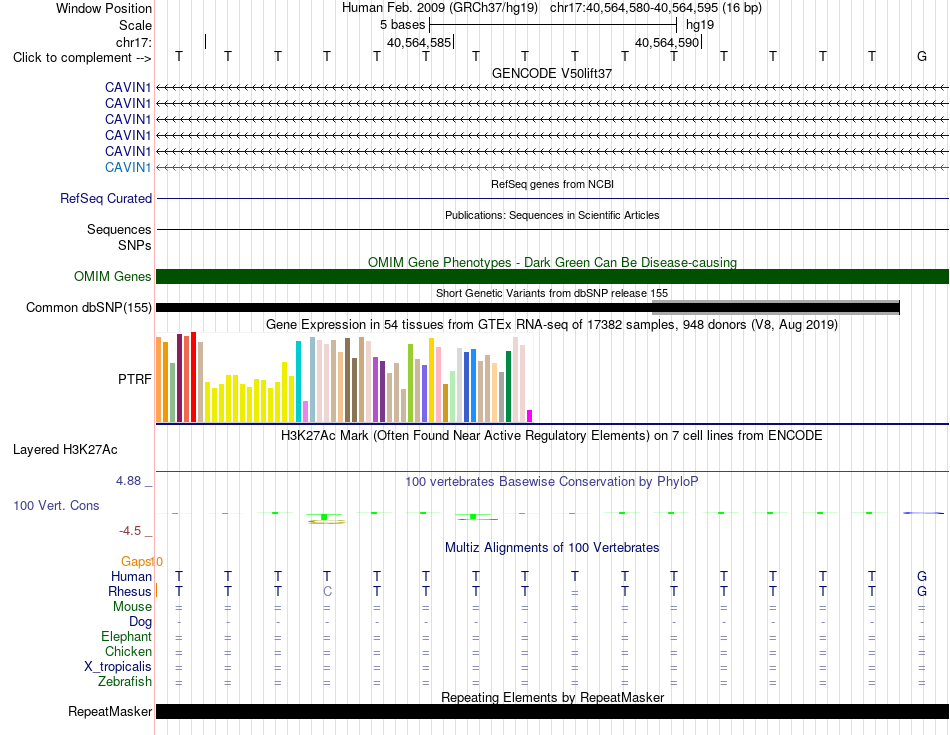Click the G base in the Human row

(922, 576)
